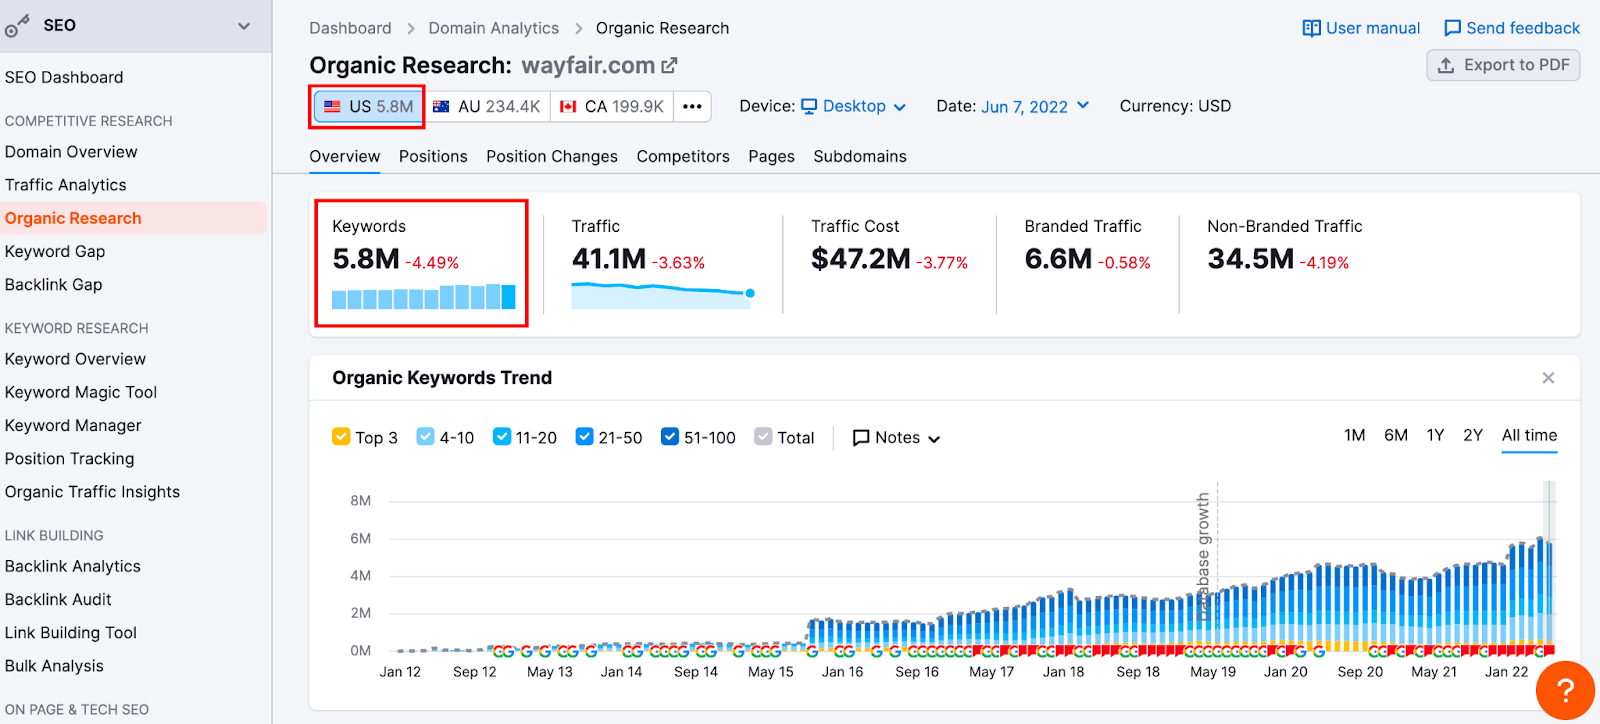Open Domain Overview in sidebar
Screen dimensions: 1600x724
(71, 152)
